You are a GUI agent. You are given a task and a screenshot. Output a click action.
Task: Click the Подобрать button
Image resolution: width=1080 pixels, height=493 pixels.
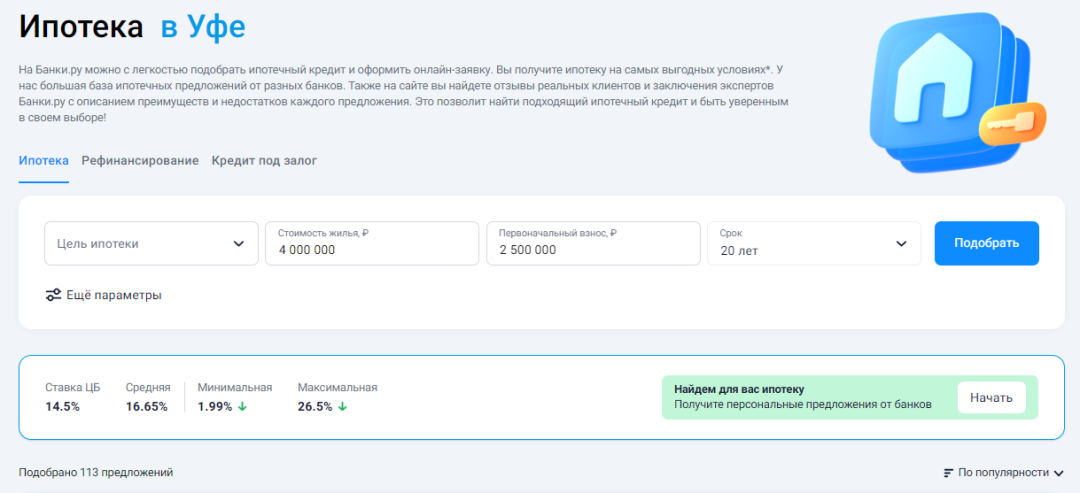(x=986, y=243)
